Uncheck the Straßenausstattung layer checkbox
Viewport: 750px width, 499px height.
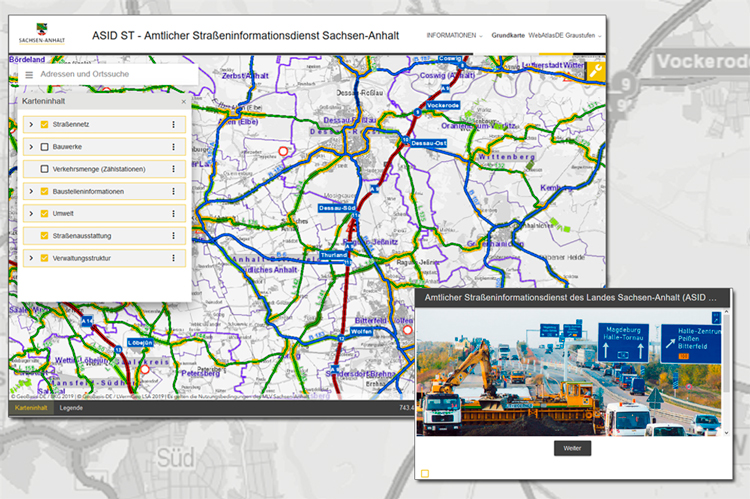point(44,236)
